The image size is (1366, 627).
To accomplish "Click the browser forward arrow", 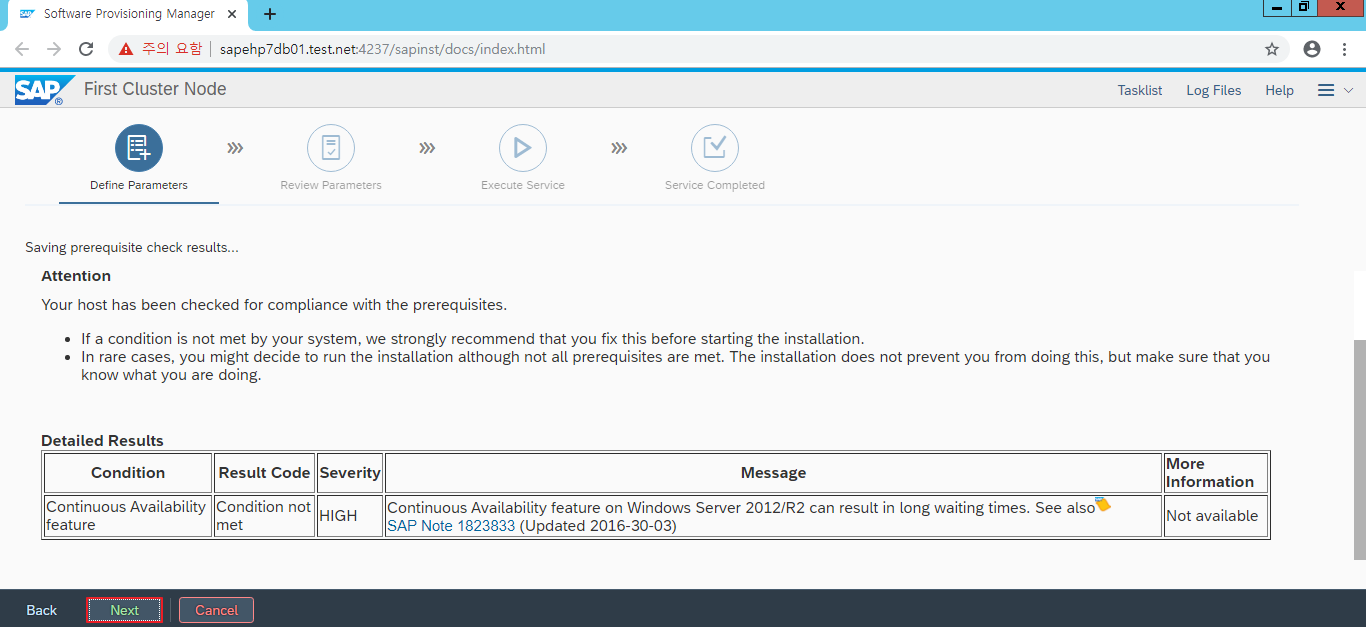I will pos(54,49).
